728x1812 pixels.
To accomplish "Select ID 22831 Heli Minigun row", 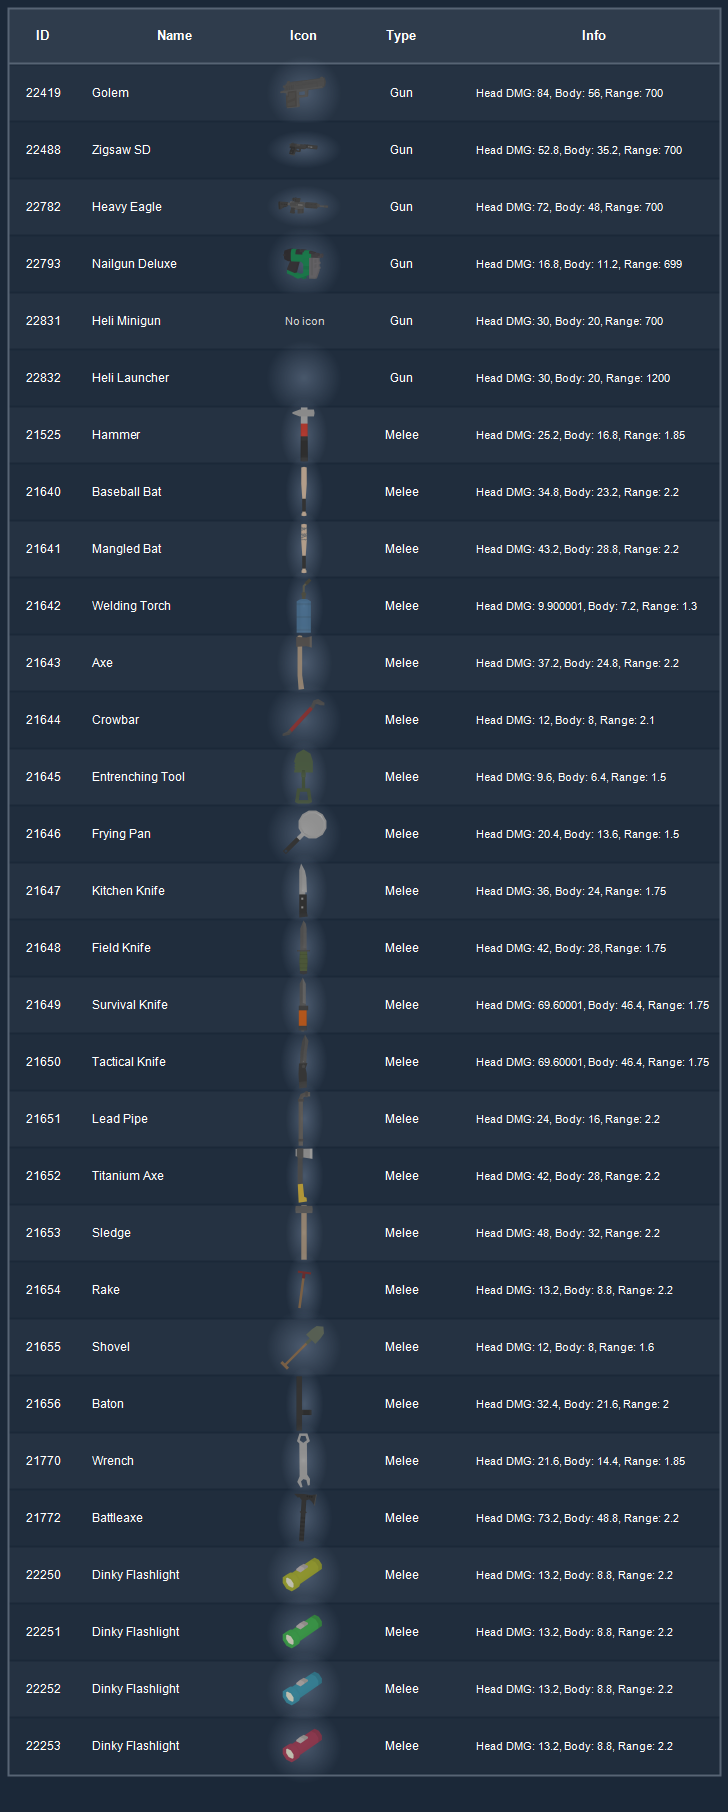I will click(364, 321).
